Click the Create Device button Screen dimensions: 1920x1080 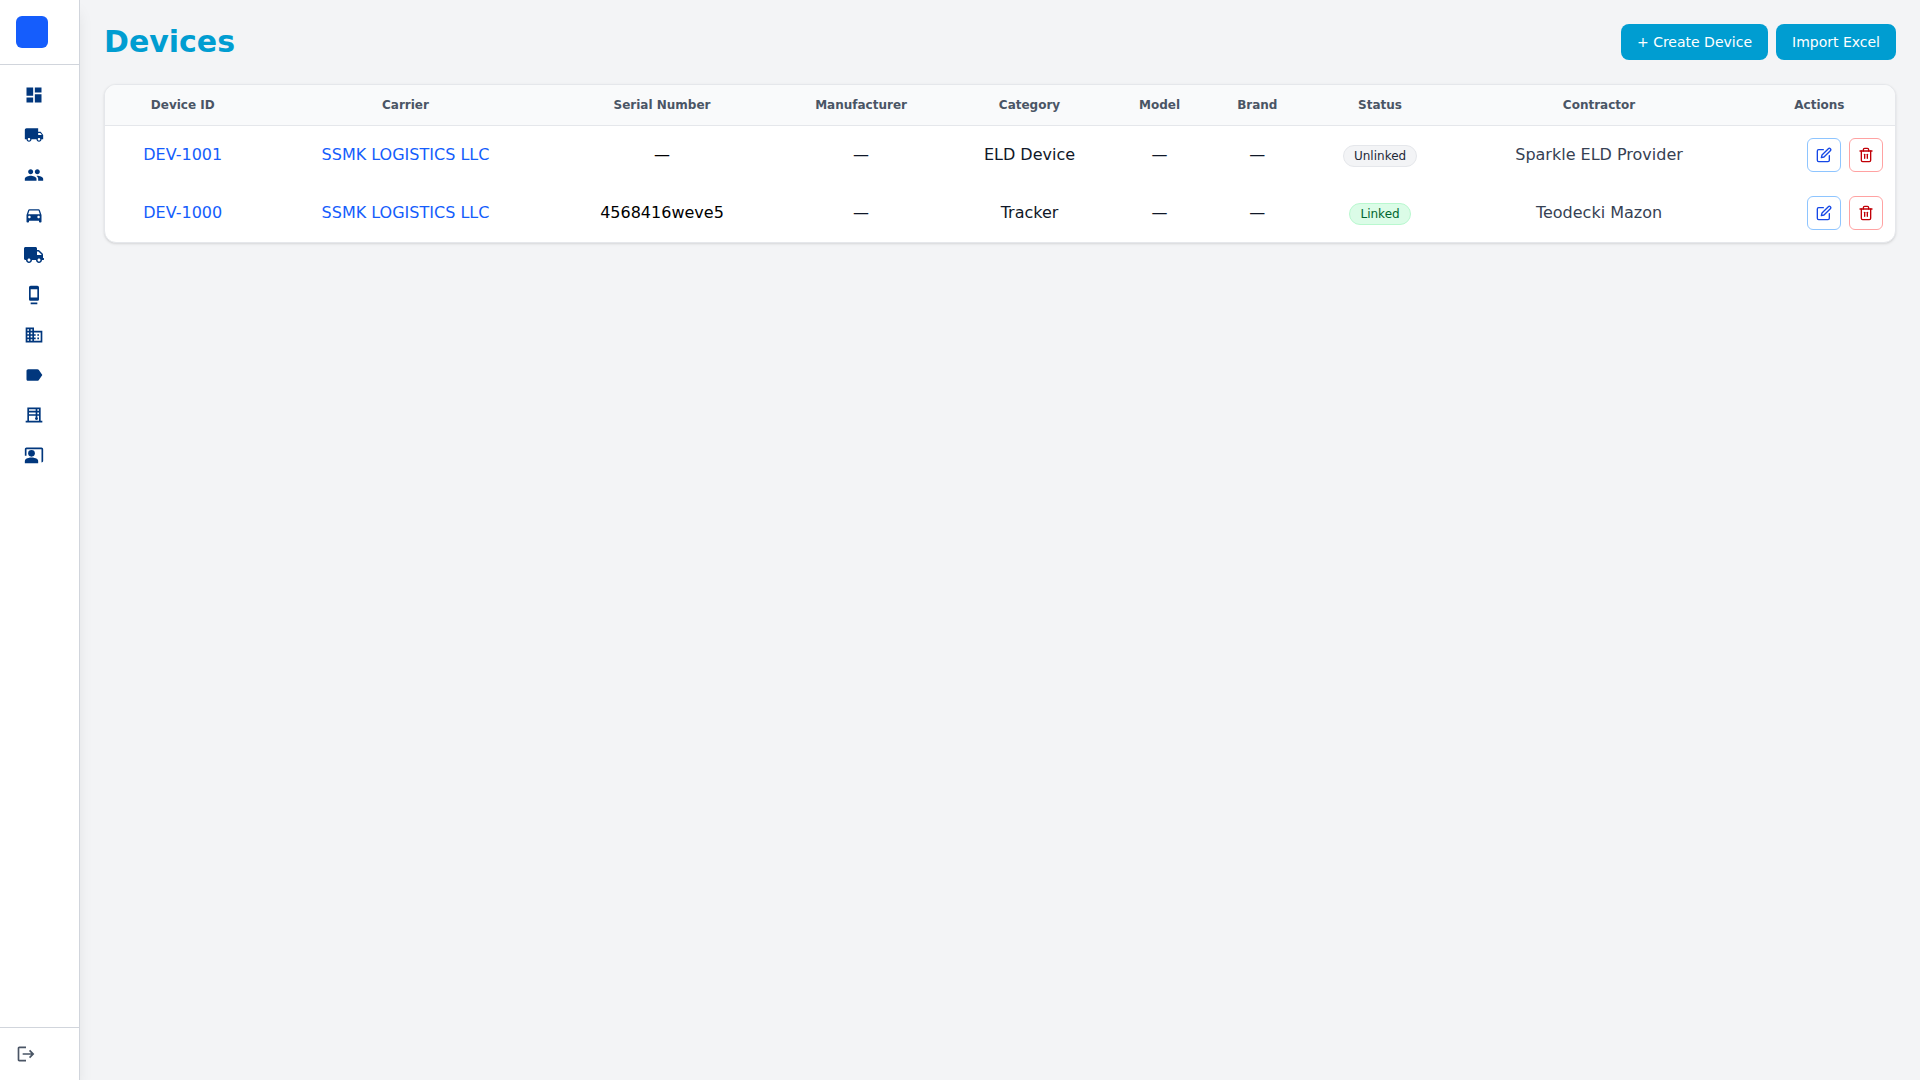click(x=1693, y=41)
